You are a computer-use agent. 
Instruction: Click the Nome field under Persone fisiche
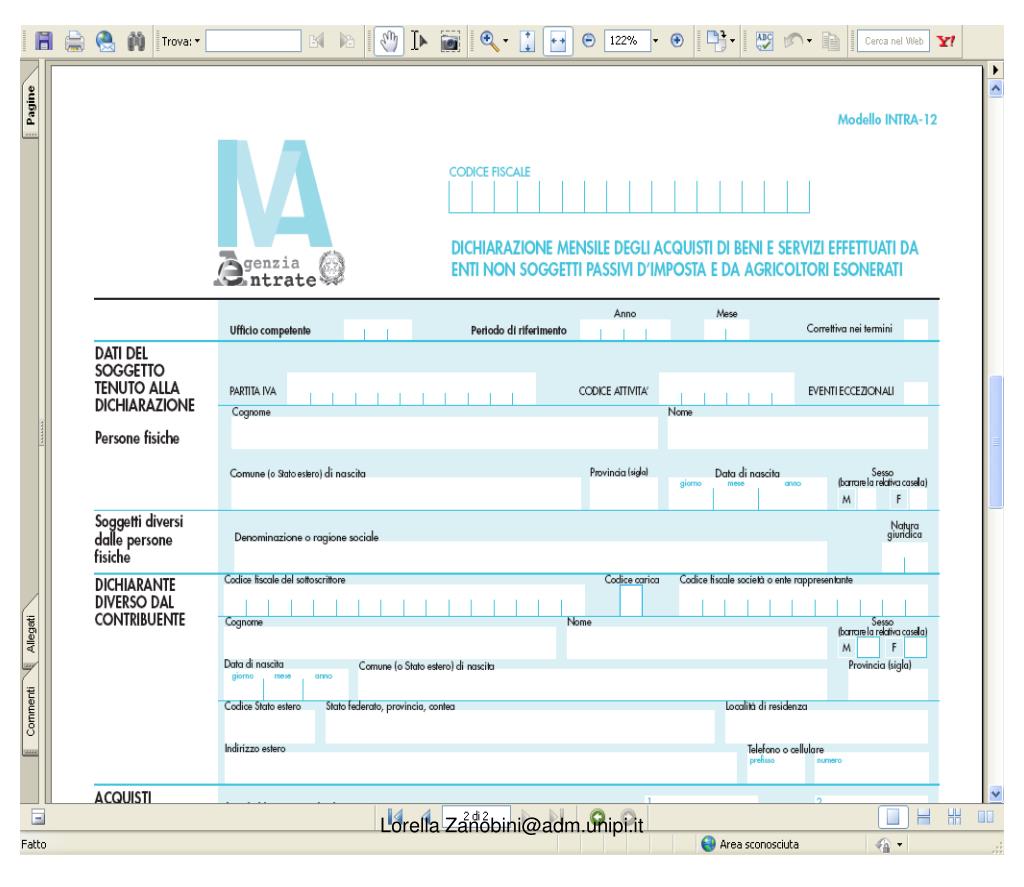tap(797, 433)
